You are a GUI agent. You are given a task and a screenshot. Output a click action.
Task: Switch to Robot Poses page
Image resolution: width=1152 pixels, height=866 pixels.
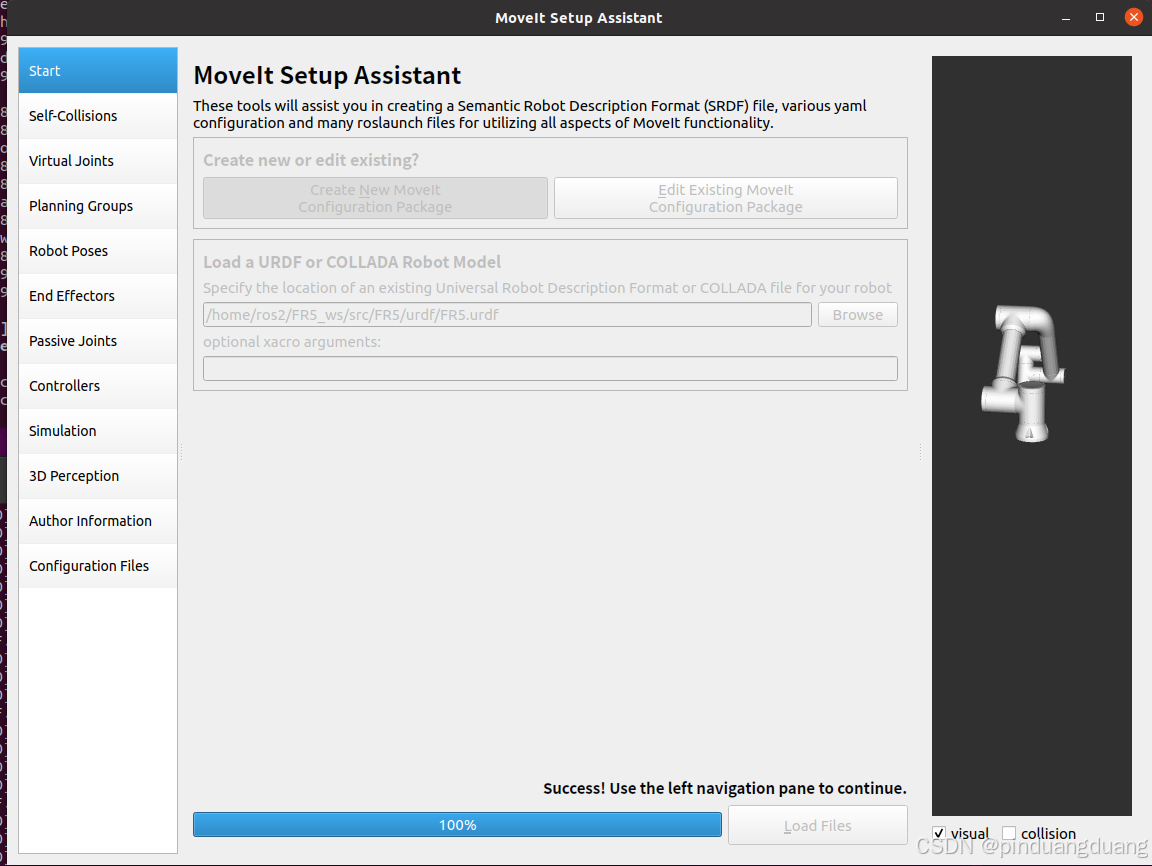(x=98, y=251)
